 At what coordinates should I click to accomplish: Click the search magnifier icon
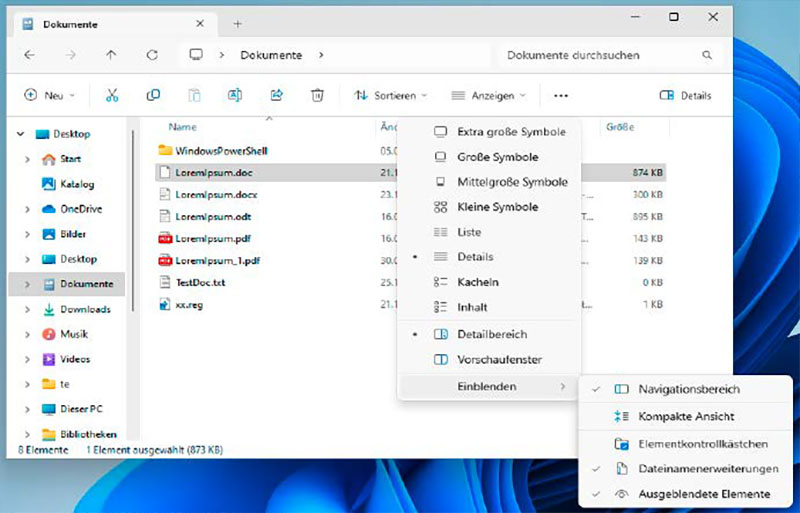click(x=707, y=55)
